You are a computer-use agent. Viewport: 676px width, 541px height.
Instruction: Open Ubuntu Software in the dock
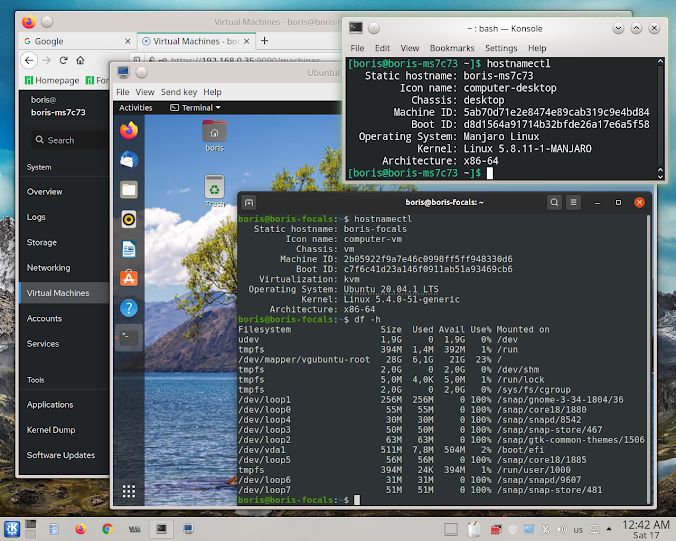click(x=129, y=278)
